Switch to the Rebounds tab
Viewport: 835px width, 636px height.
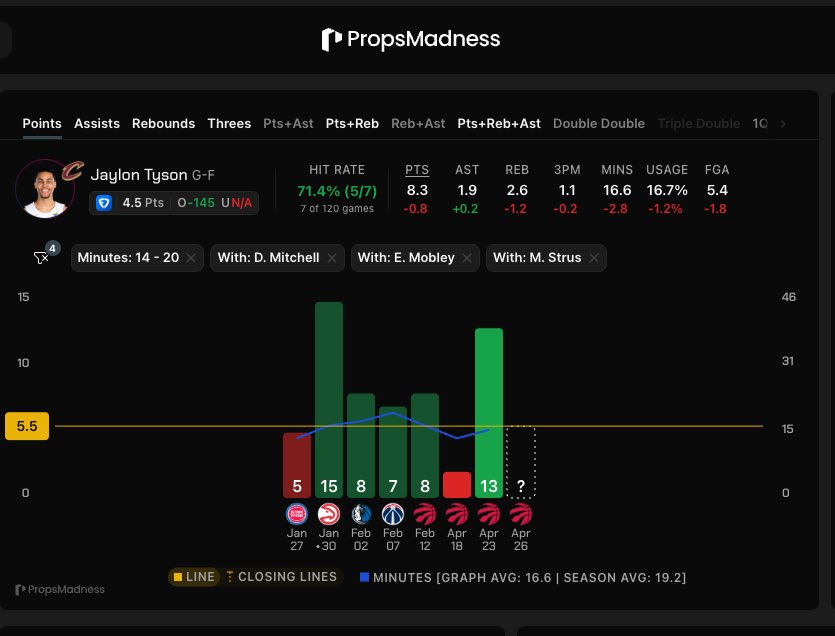click(163, 124)
